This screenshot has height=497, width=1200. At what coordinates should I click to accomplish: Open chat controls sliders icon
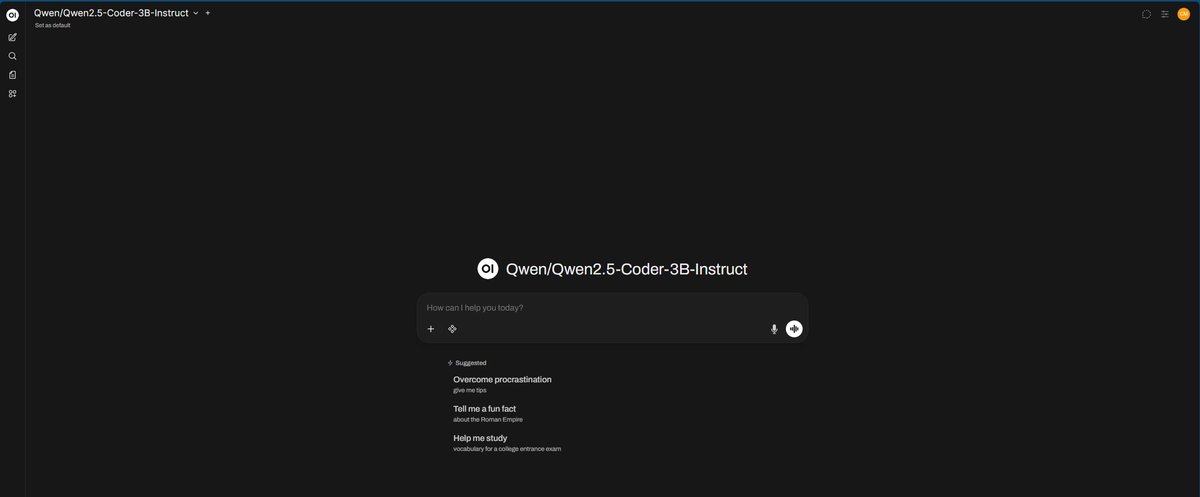tap(1165, 14)
